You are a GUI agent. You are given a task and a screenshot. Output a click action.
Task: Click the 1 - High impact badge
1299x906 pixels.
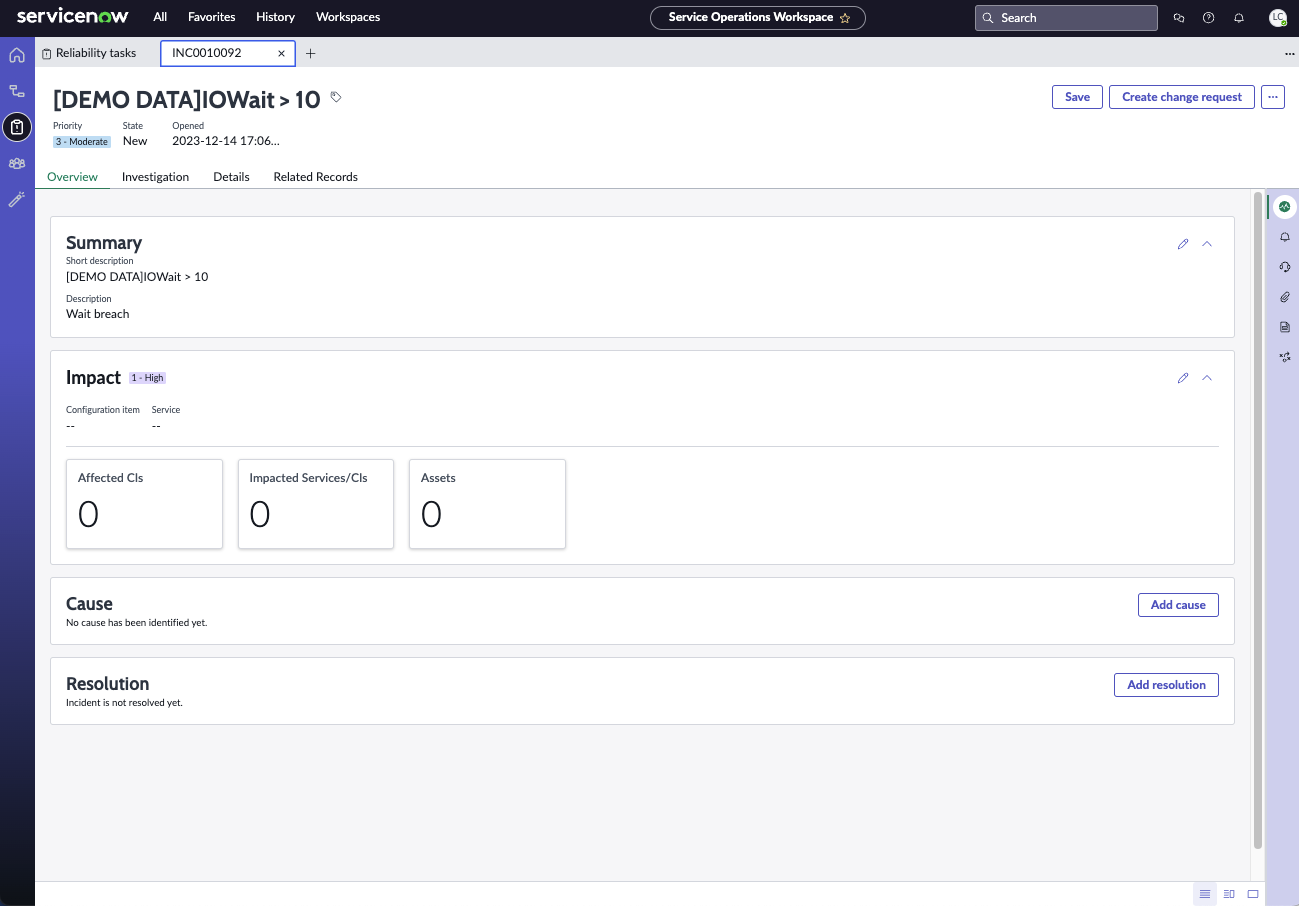click(x=147, y=378)
